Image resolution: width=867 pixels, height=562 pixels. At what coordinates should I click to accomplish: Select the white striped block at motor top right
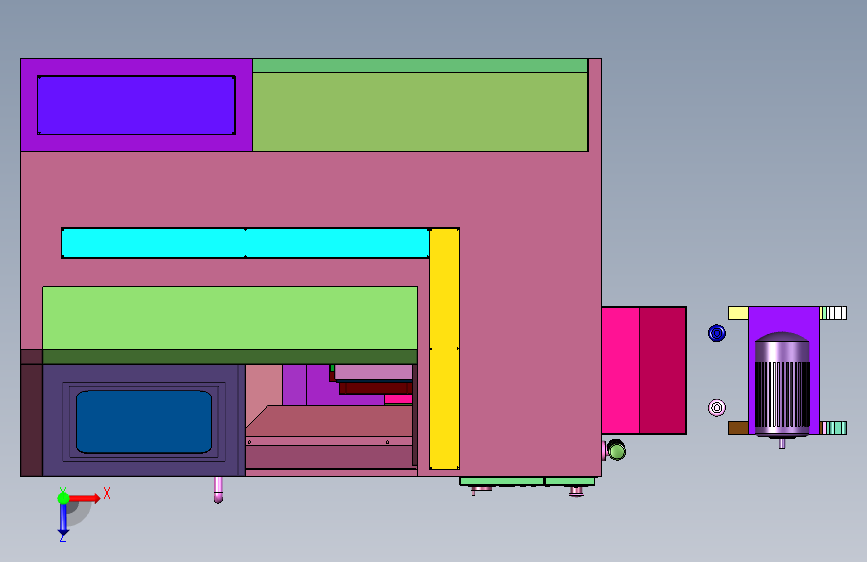point(833,313)
